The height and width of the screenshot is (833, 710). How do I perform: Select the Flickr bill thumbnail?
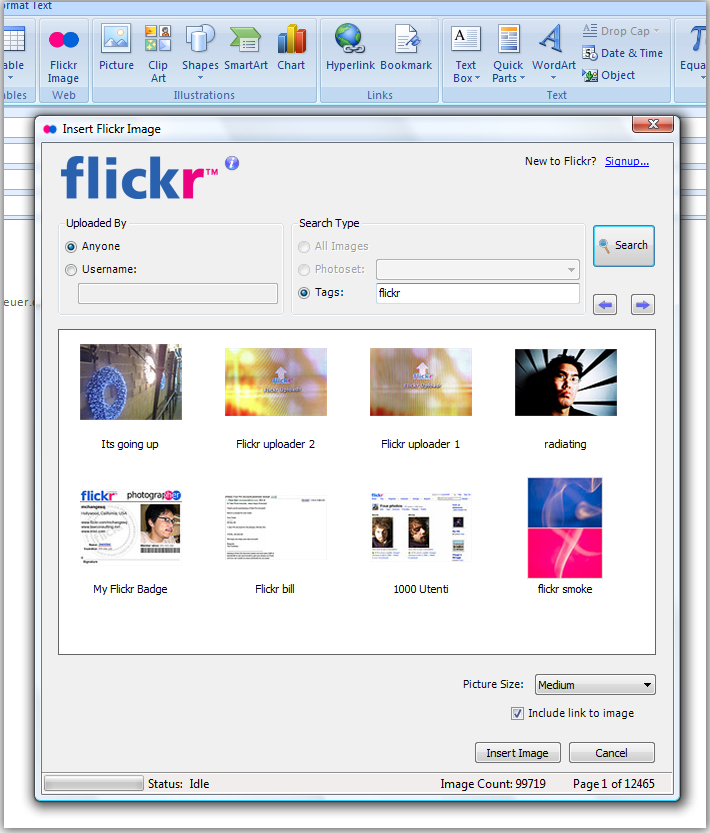click(276, 526)
